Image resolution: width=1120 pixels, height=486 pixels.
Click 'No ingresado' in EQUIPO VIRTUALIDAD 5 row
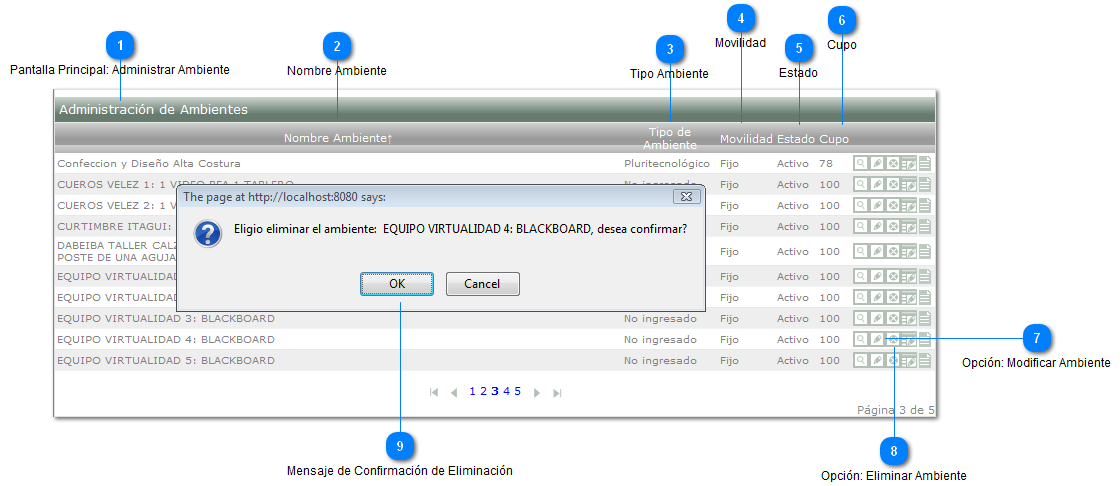pos(660,360)
